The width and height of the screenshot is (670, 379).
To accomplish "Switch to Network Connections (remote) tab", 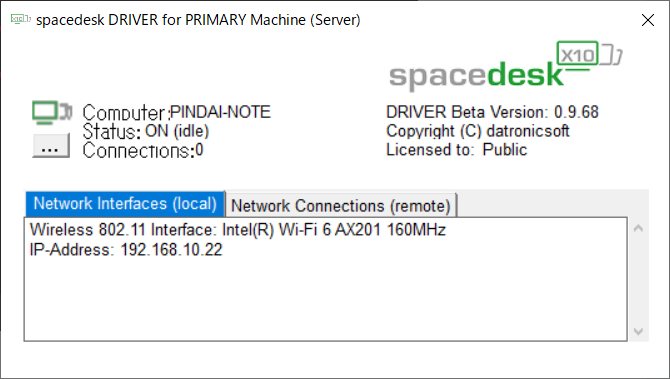I will pyautogui.click(x=341, y=206).
